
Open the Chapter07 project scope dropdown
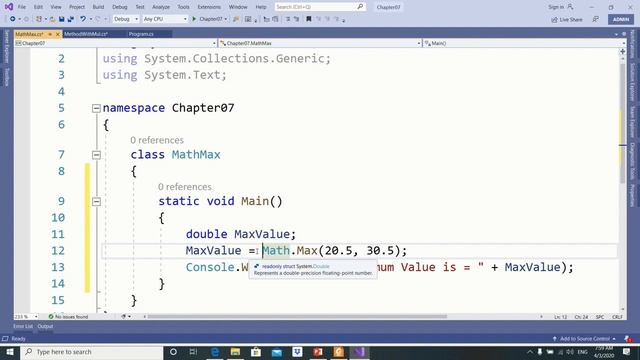tap(116, 43)
